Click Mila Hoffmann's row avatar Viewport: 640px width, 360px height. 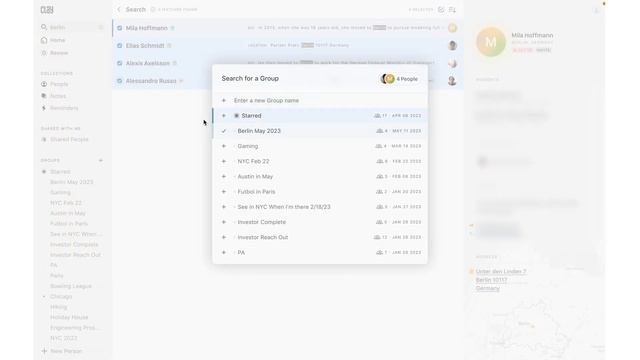point(452,28)
